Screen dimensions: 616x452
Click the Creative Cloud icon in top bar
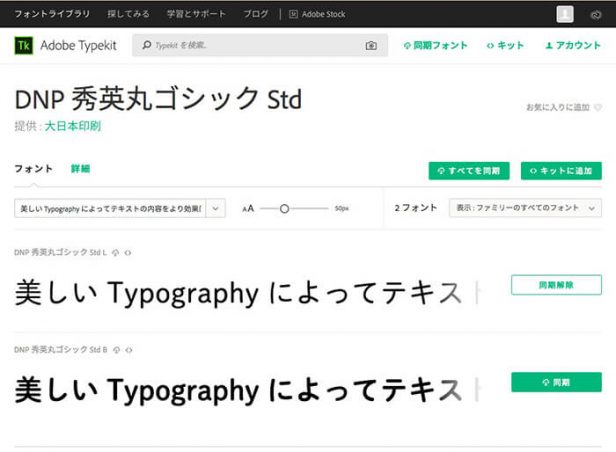click(x=596, y=15)
